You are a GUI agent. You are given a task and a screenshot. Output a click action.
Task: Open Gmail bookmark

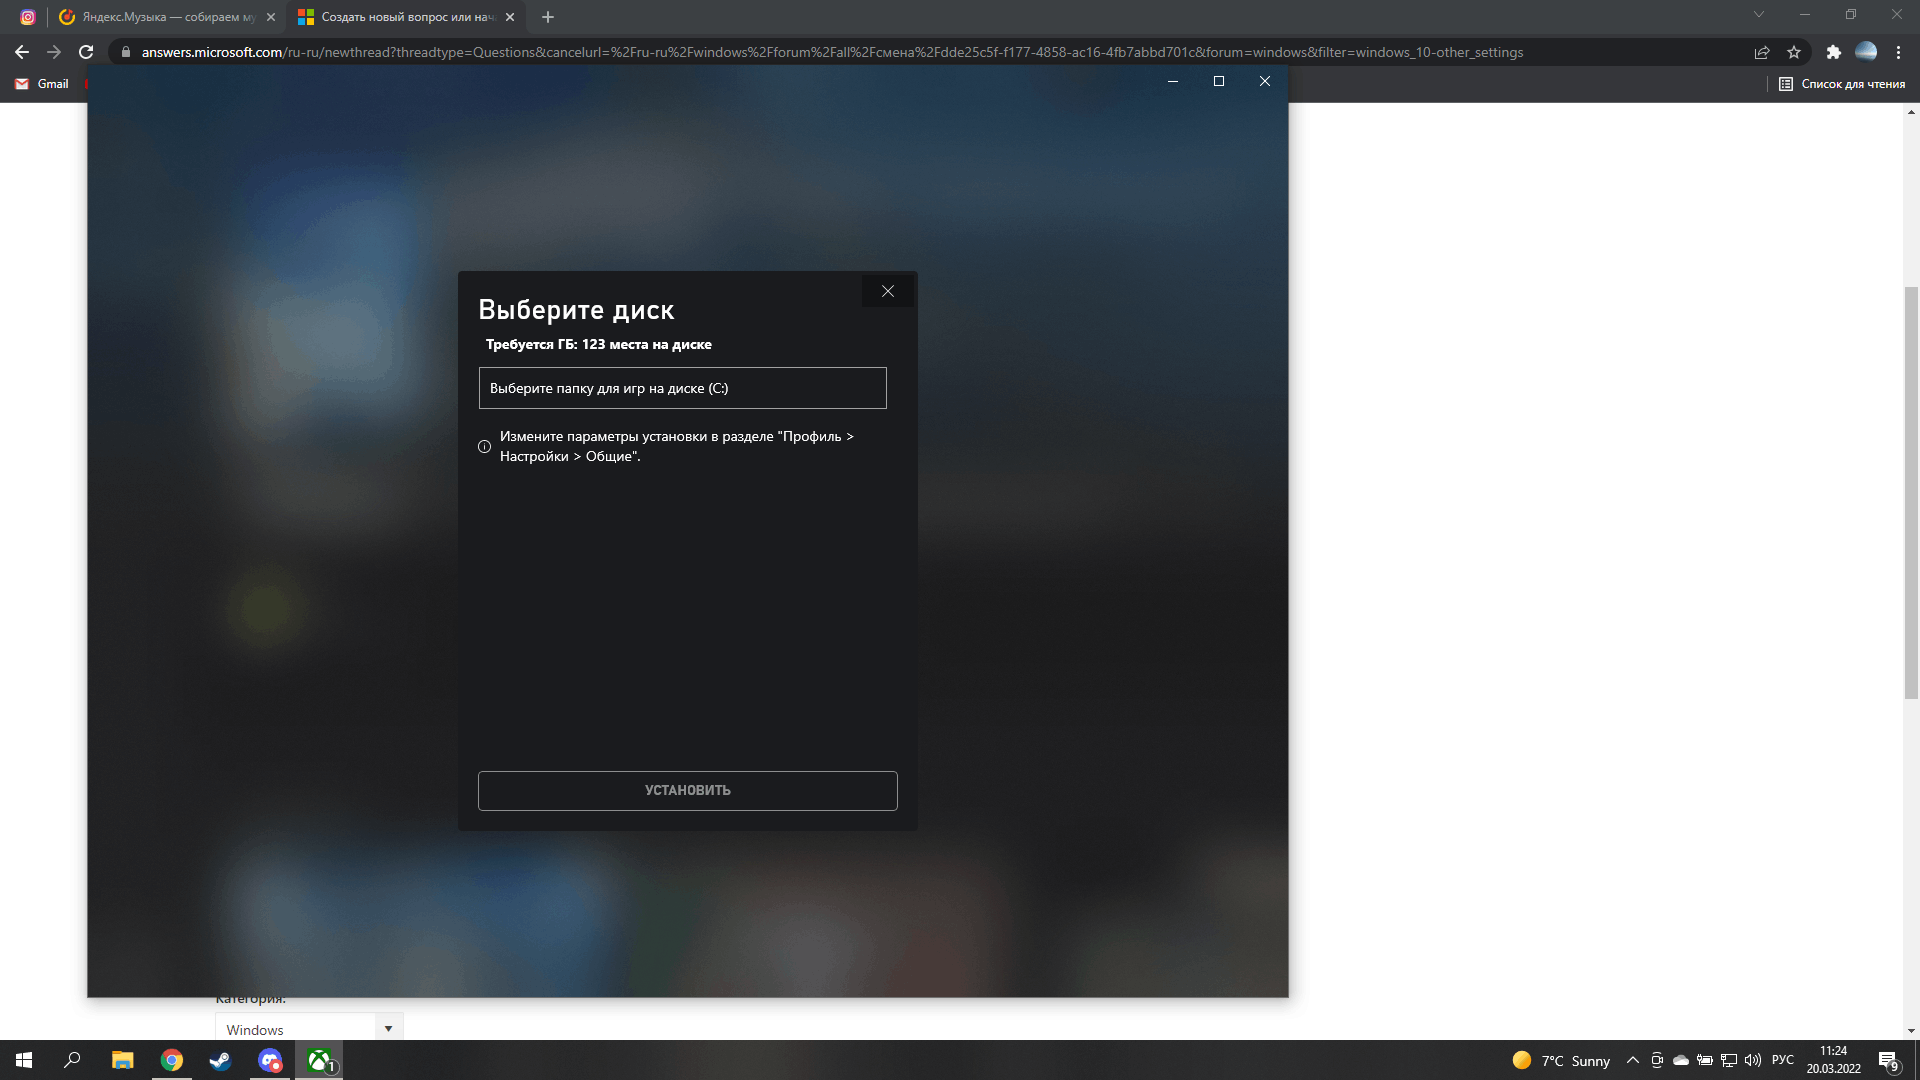[42, 84]
